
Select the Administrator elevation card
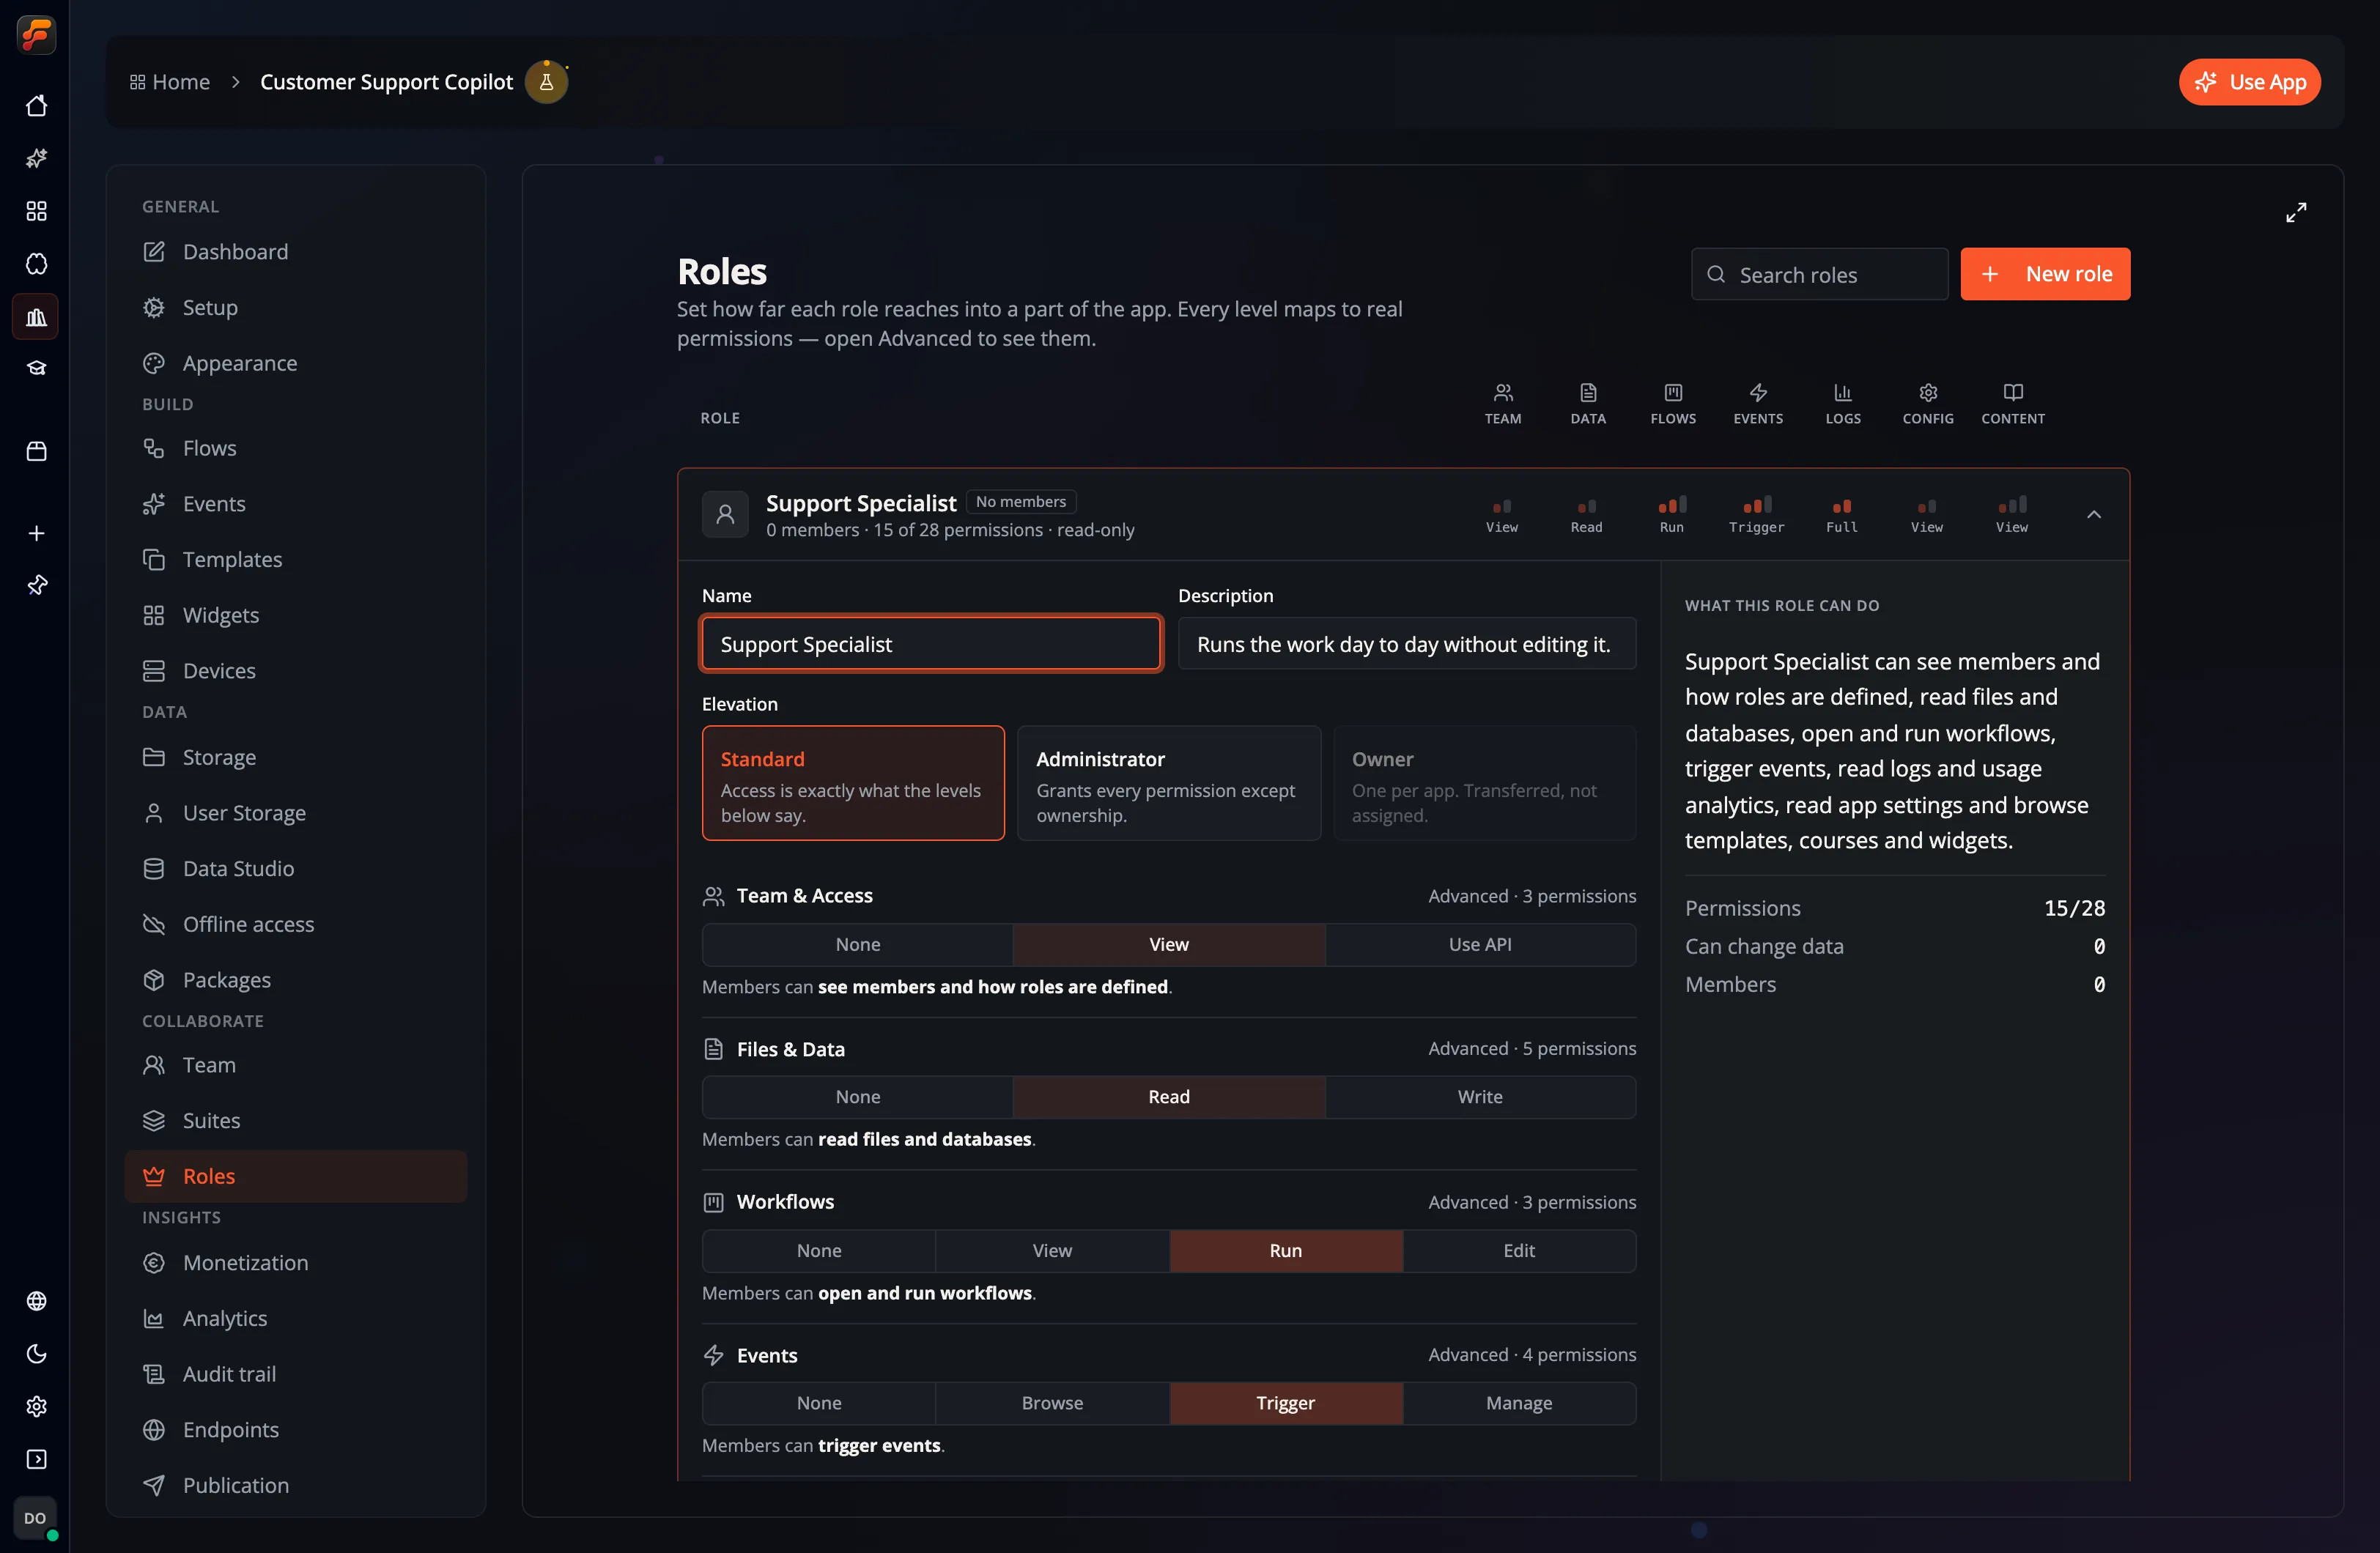click(x=1168, y=783)
